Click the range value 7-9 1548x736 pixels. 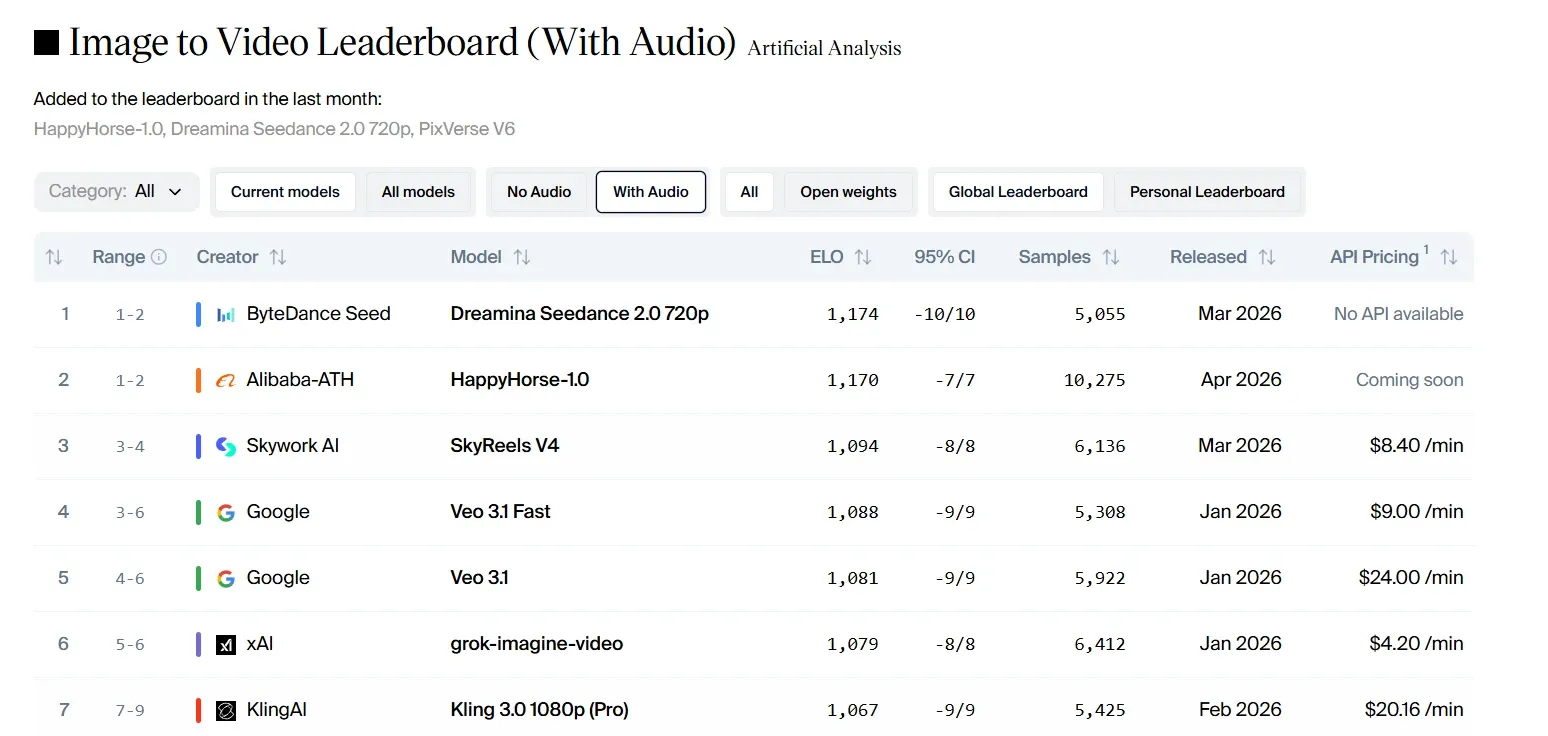coord(130,711)
